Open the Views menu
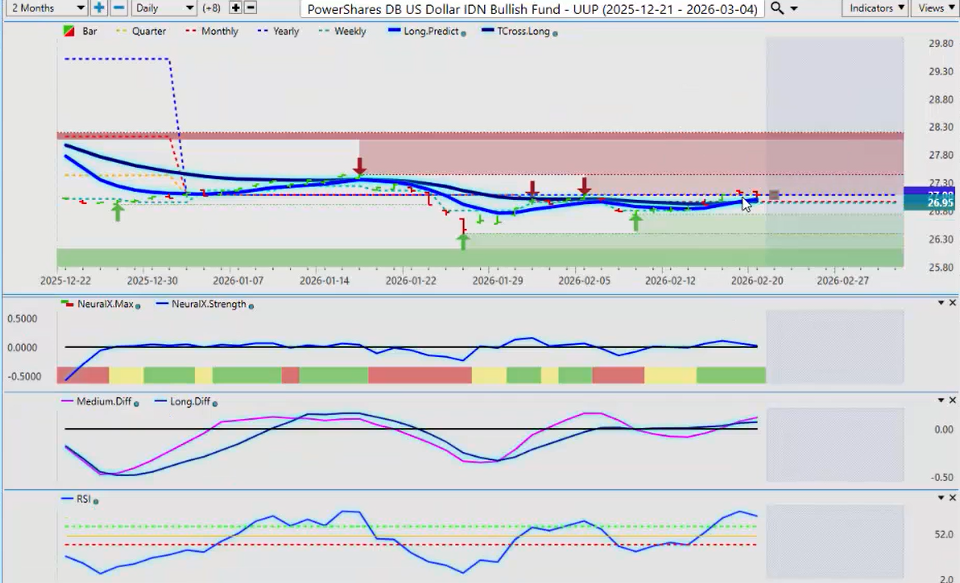This screenshot has width=960, height=583. (x=934, y=8)
